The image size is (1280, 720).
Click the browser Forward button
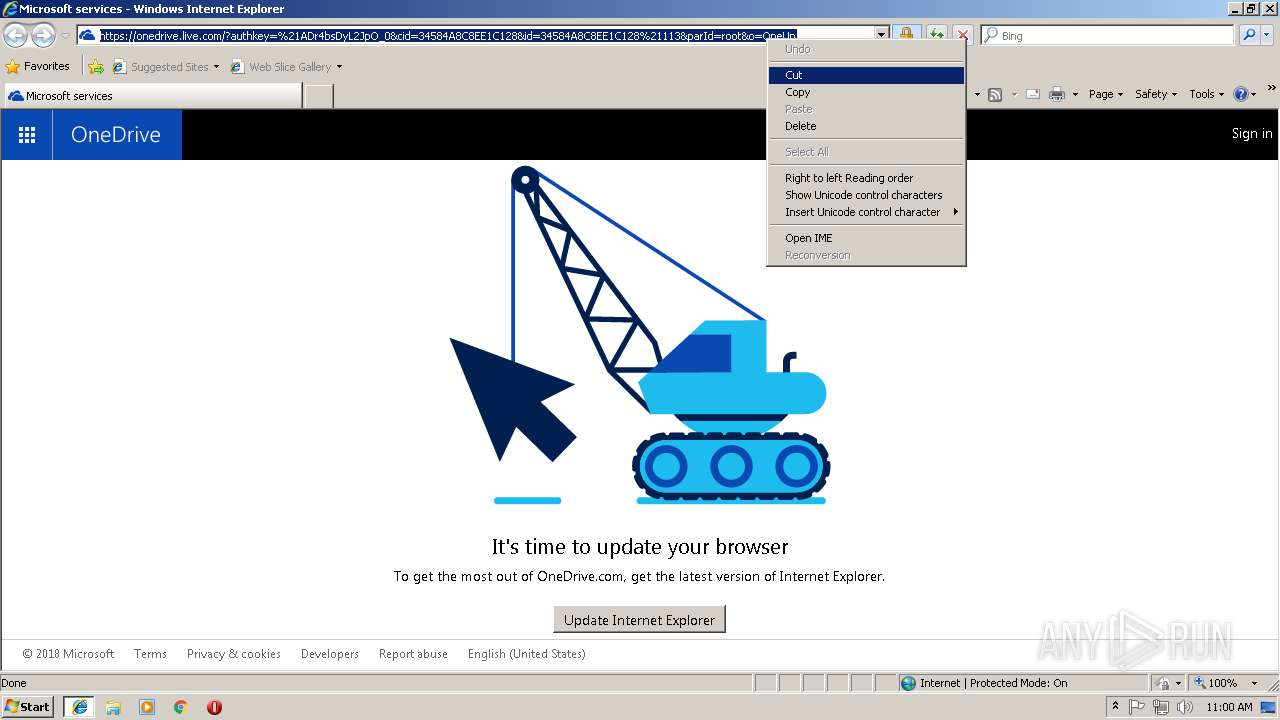(43, 36)
